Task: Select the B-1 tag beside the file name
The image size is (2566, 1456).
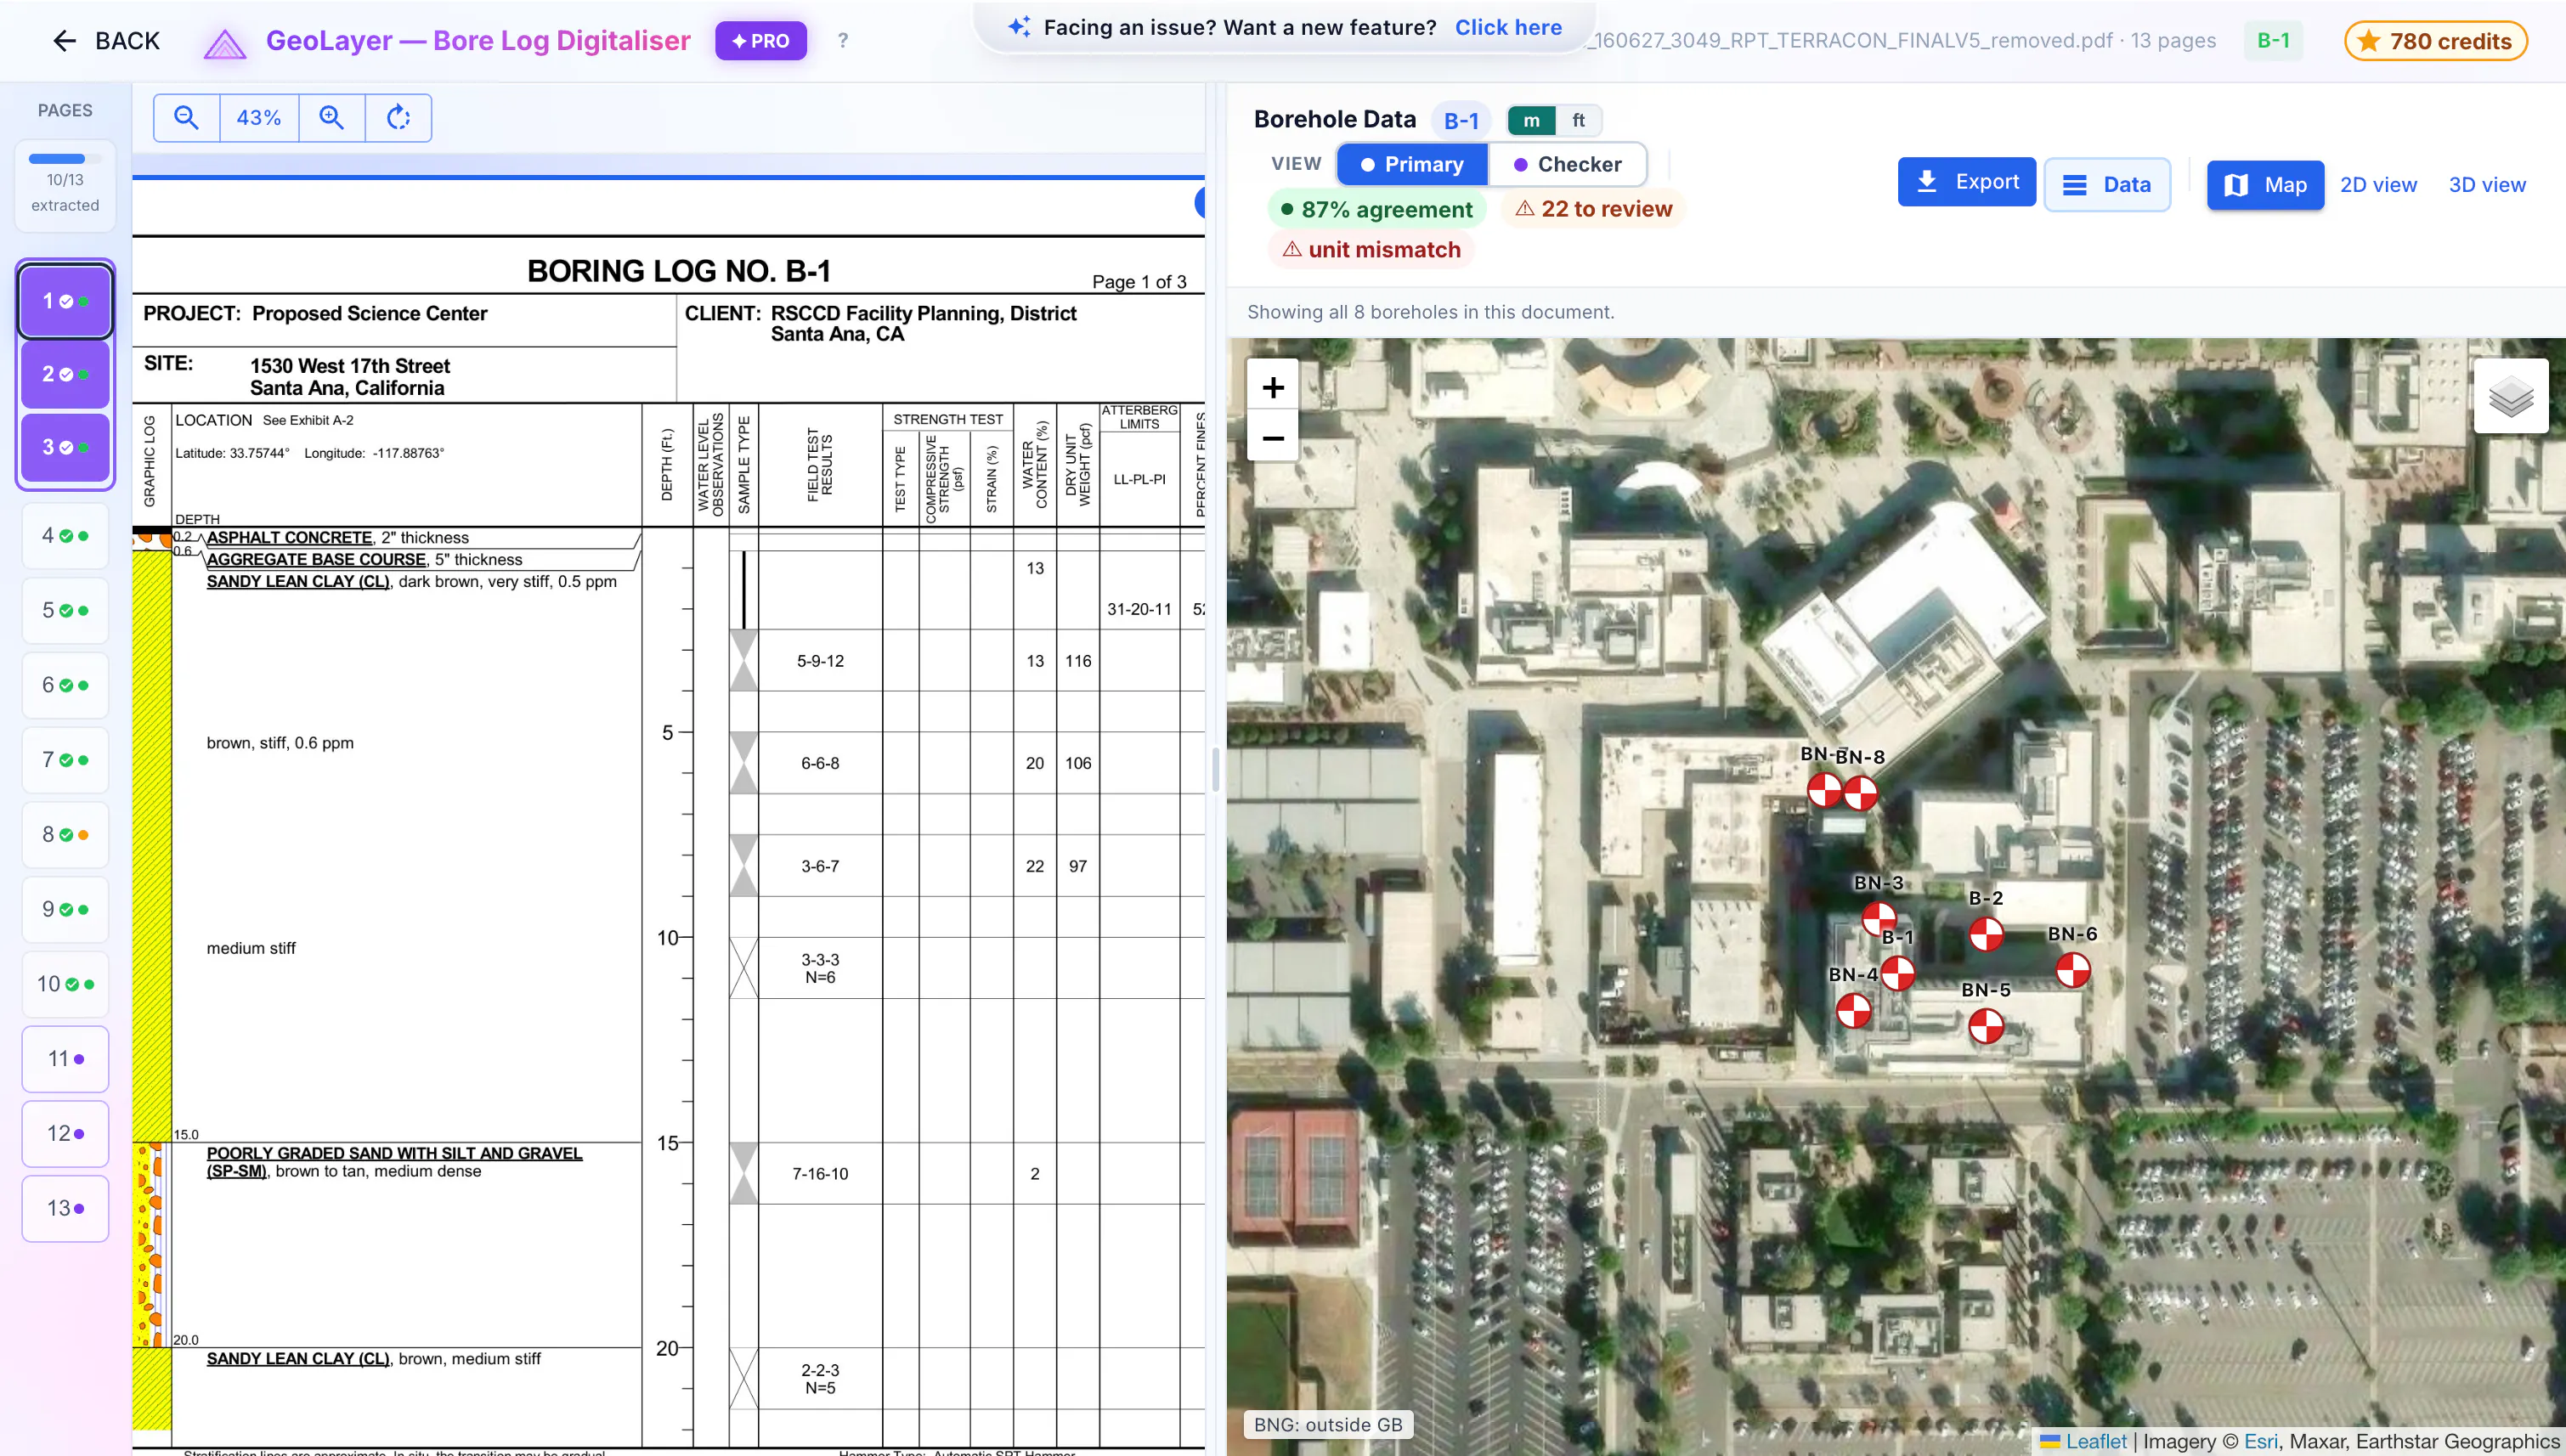Action: point(2273,41)
